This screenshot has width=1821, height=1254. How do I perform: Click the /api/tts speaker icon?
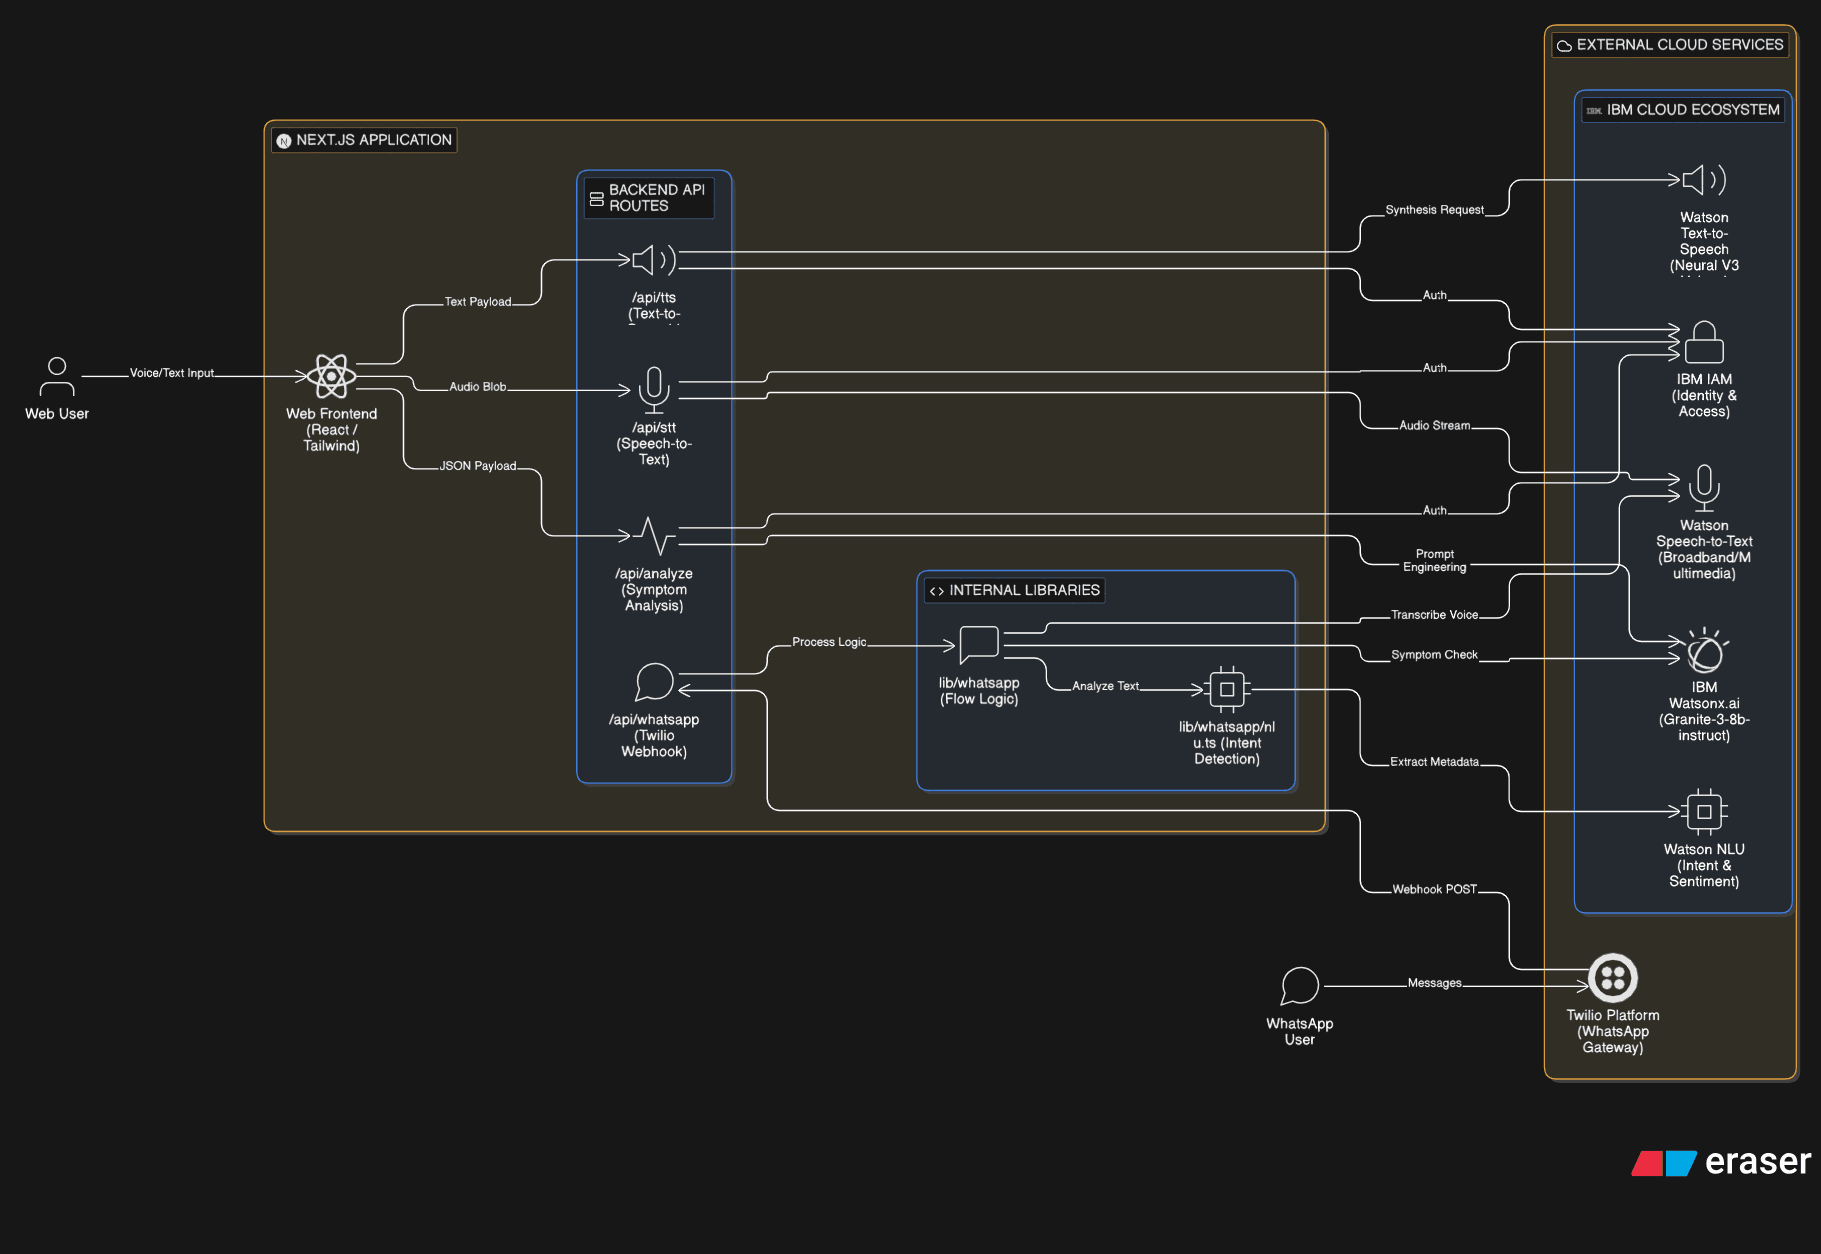point(654,260)
